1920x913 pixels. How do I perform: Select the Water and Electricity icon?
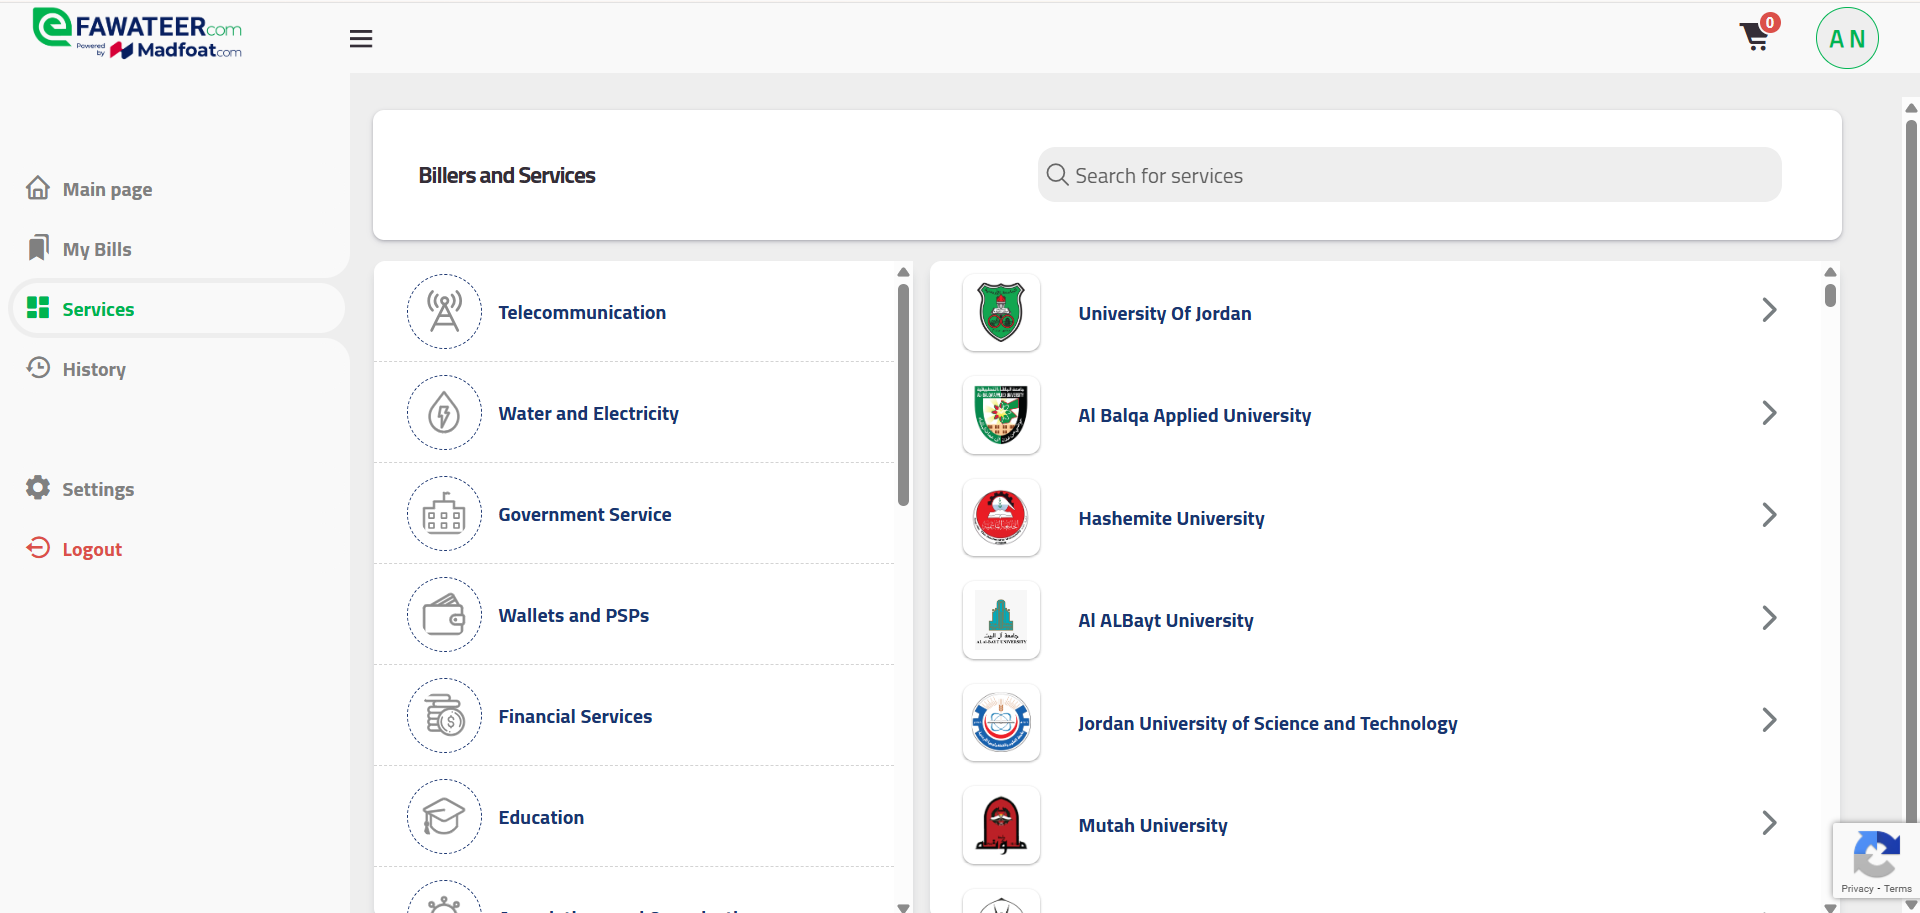click(x=444, y=413)
